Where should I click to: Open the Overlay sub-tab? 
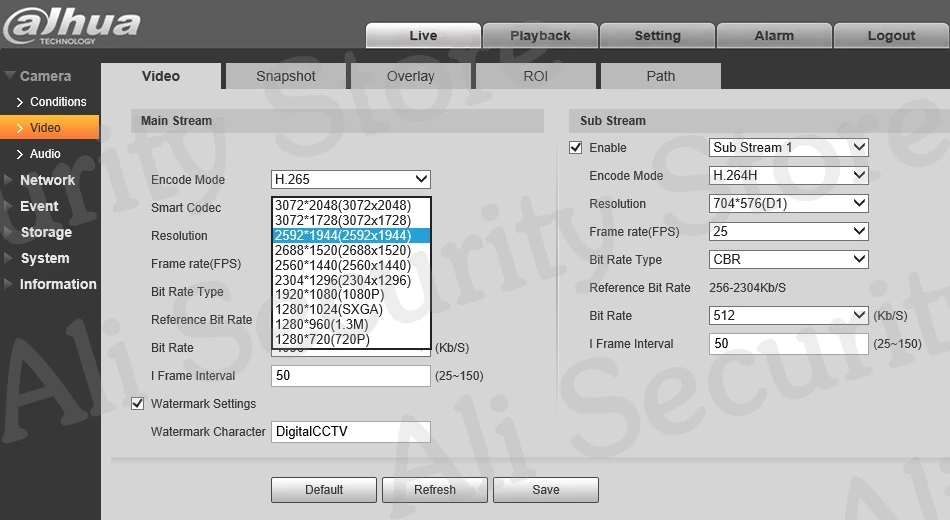tap(410, 76)
